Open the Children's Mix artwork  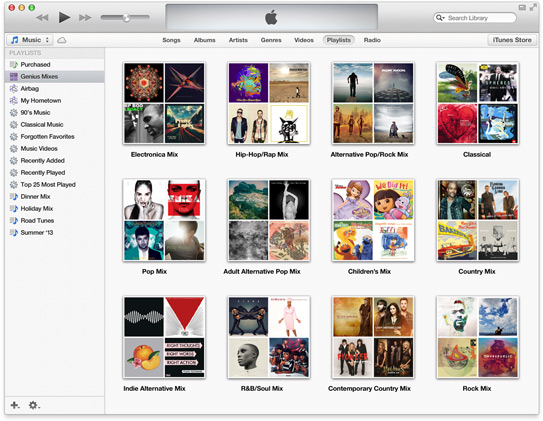(373, 220)
